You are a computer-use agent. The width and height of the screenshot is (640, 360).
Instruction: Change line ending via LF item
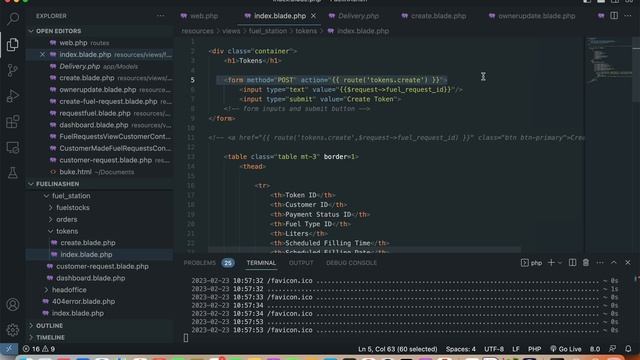click(x=516, y=349)
